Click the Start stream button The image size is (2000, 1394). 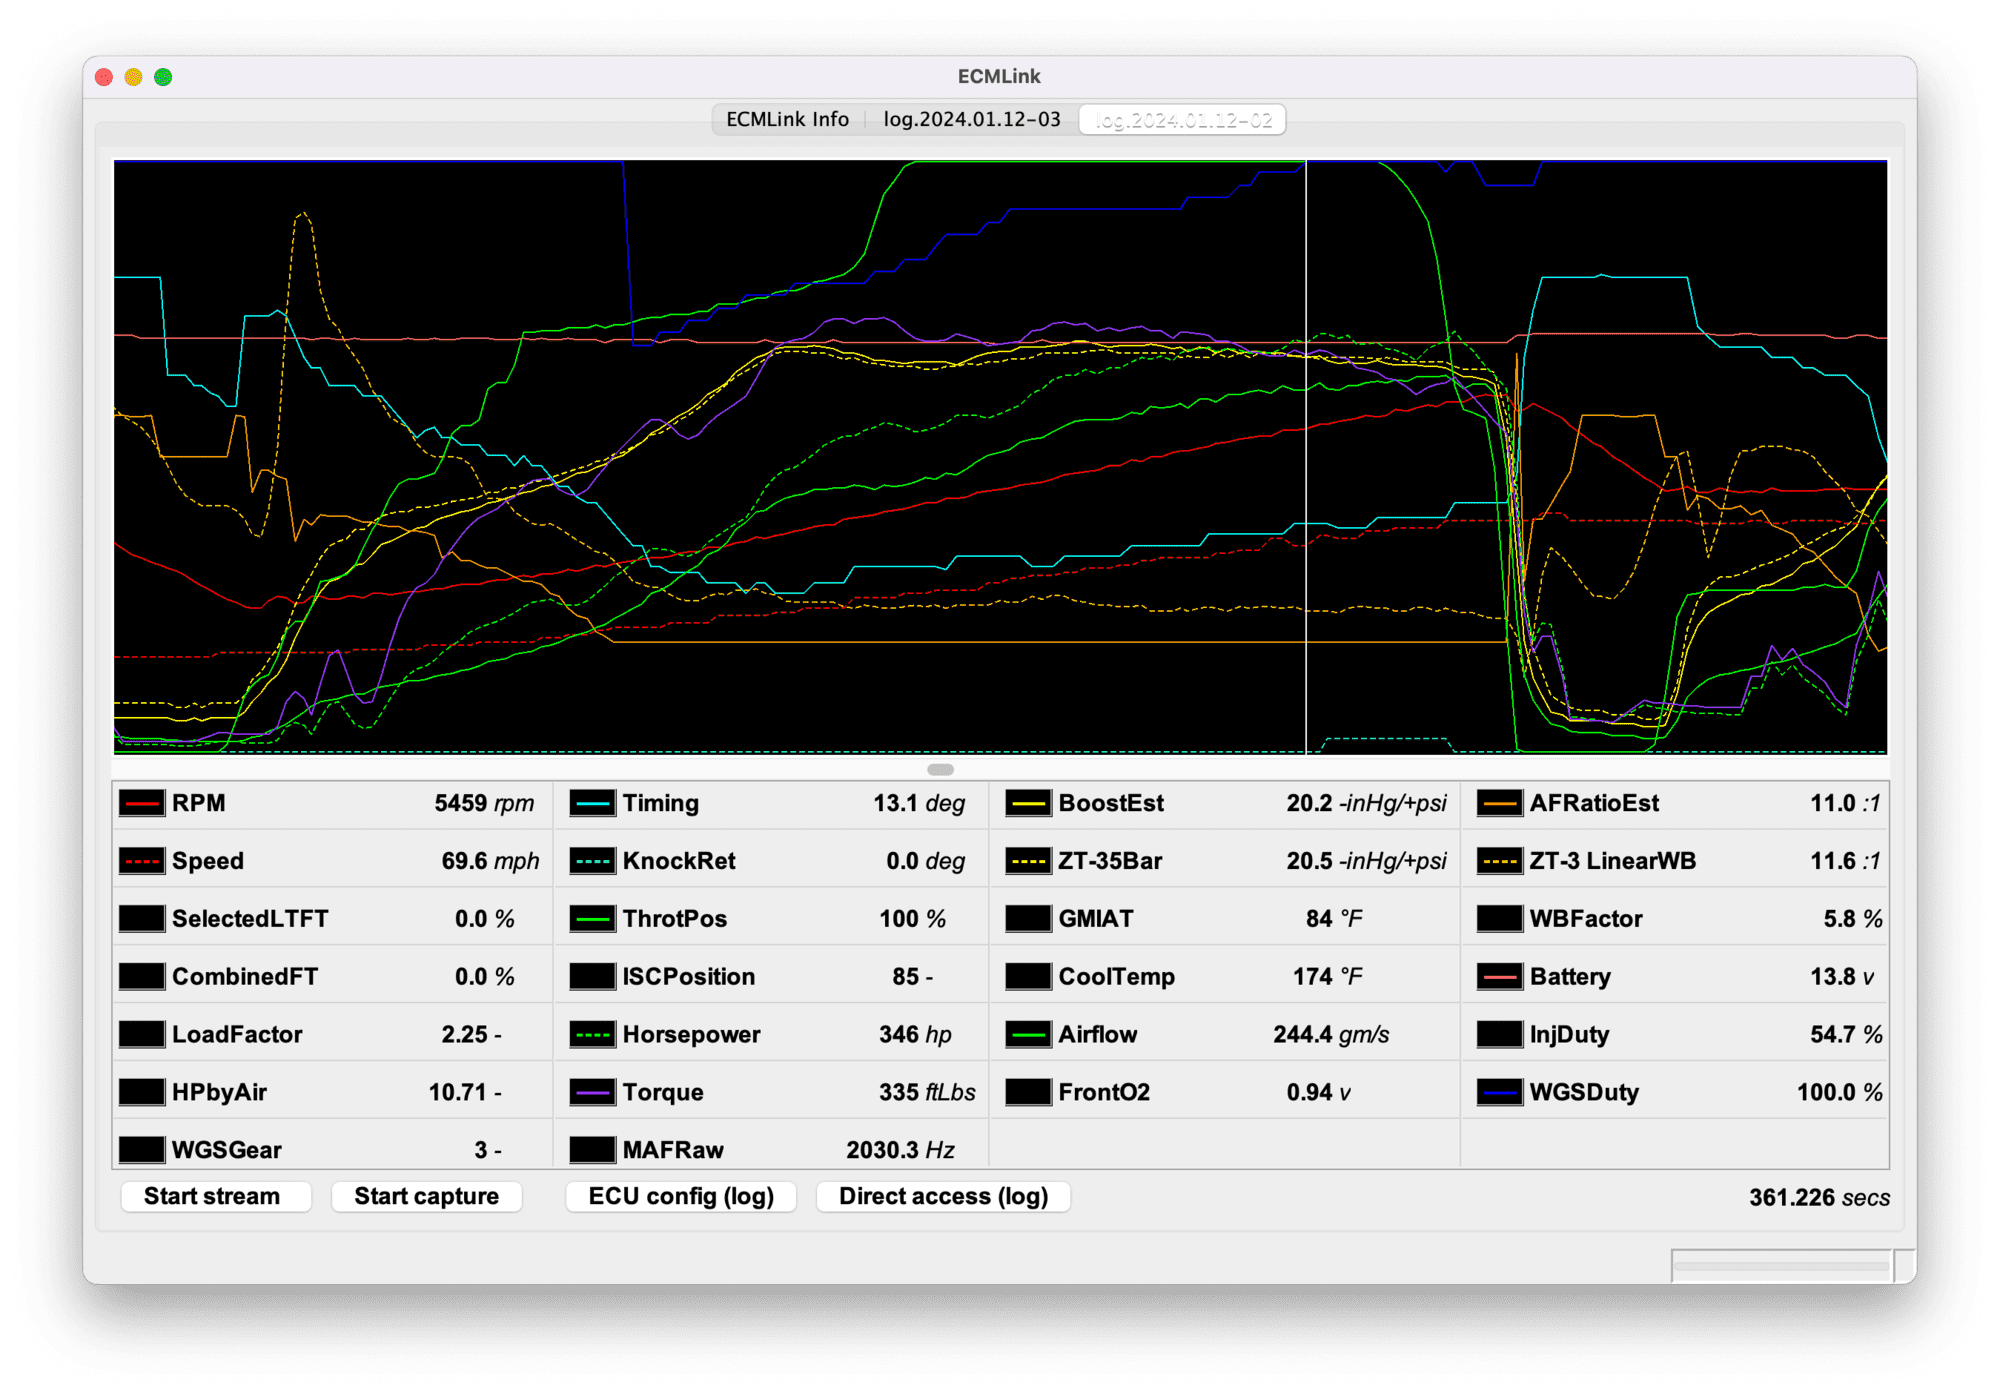215,1197
